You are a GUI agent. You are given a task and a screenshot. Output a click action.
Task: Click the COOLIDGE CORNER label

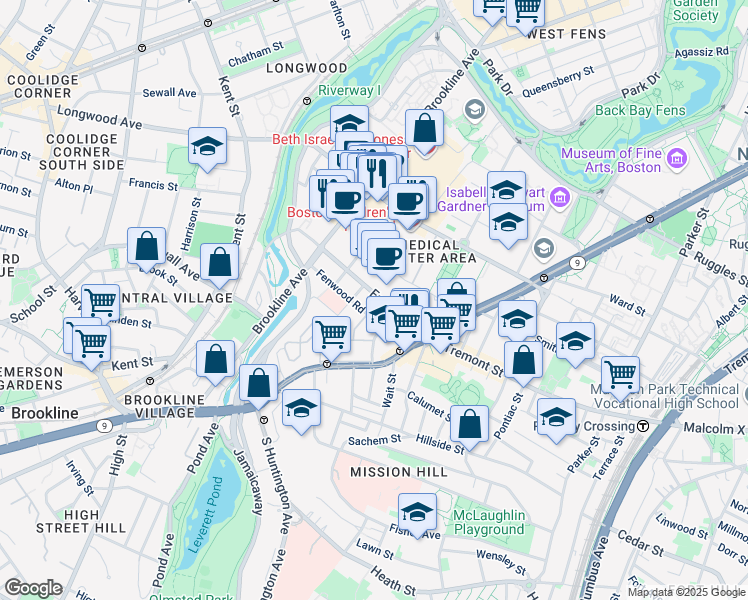click(42, 86)
